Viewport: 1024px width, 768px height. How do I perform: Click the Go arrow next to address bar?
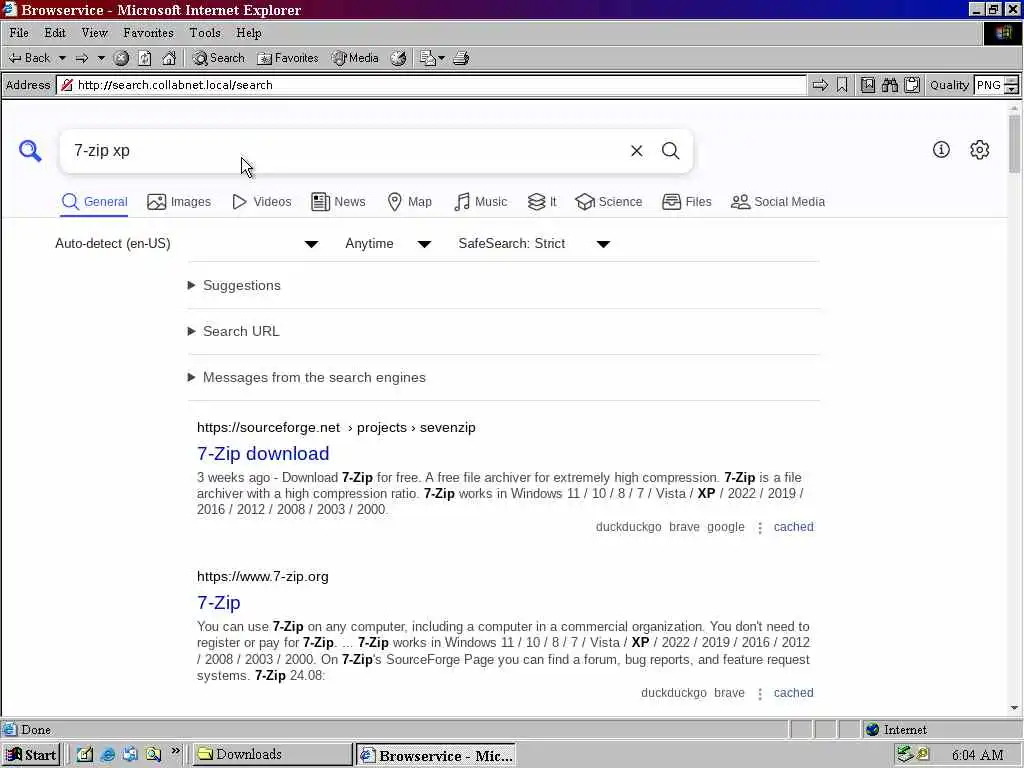[820, 85]
